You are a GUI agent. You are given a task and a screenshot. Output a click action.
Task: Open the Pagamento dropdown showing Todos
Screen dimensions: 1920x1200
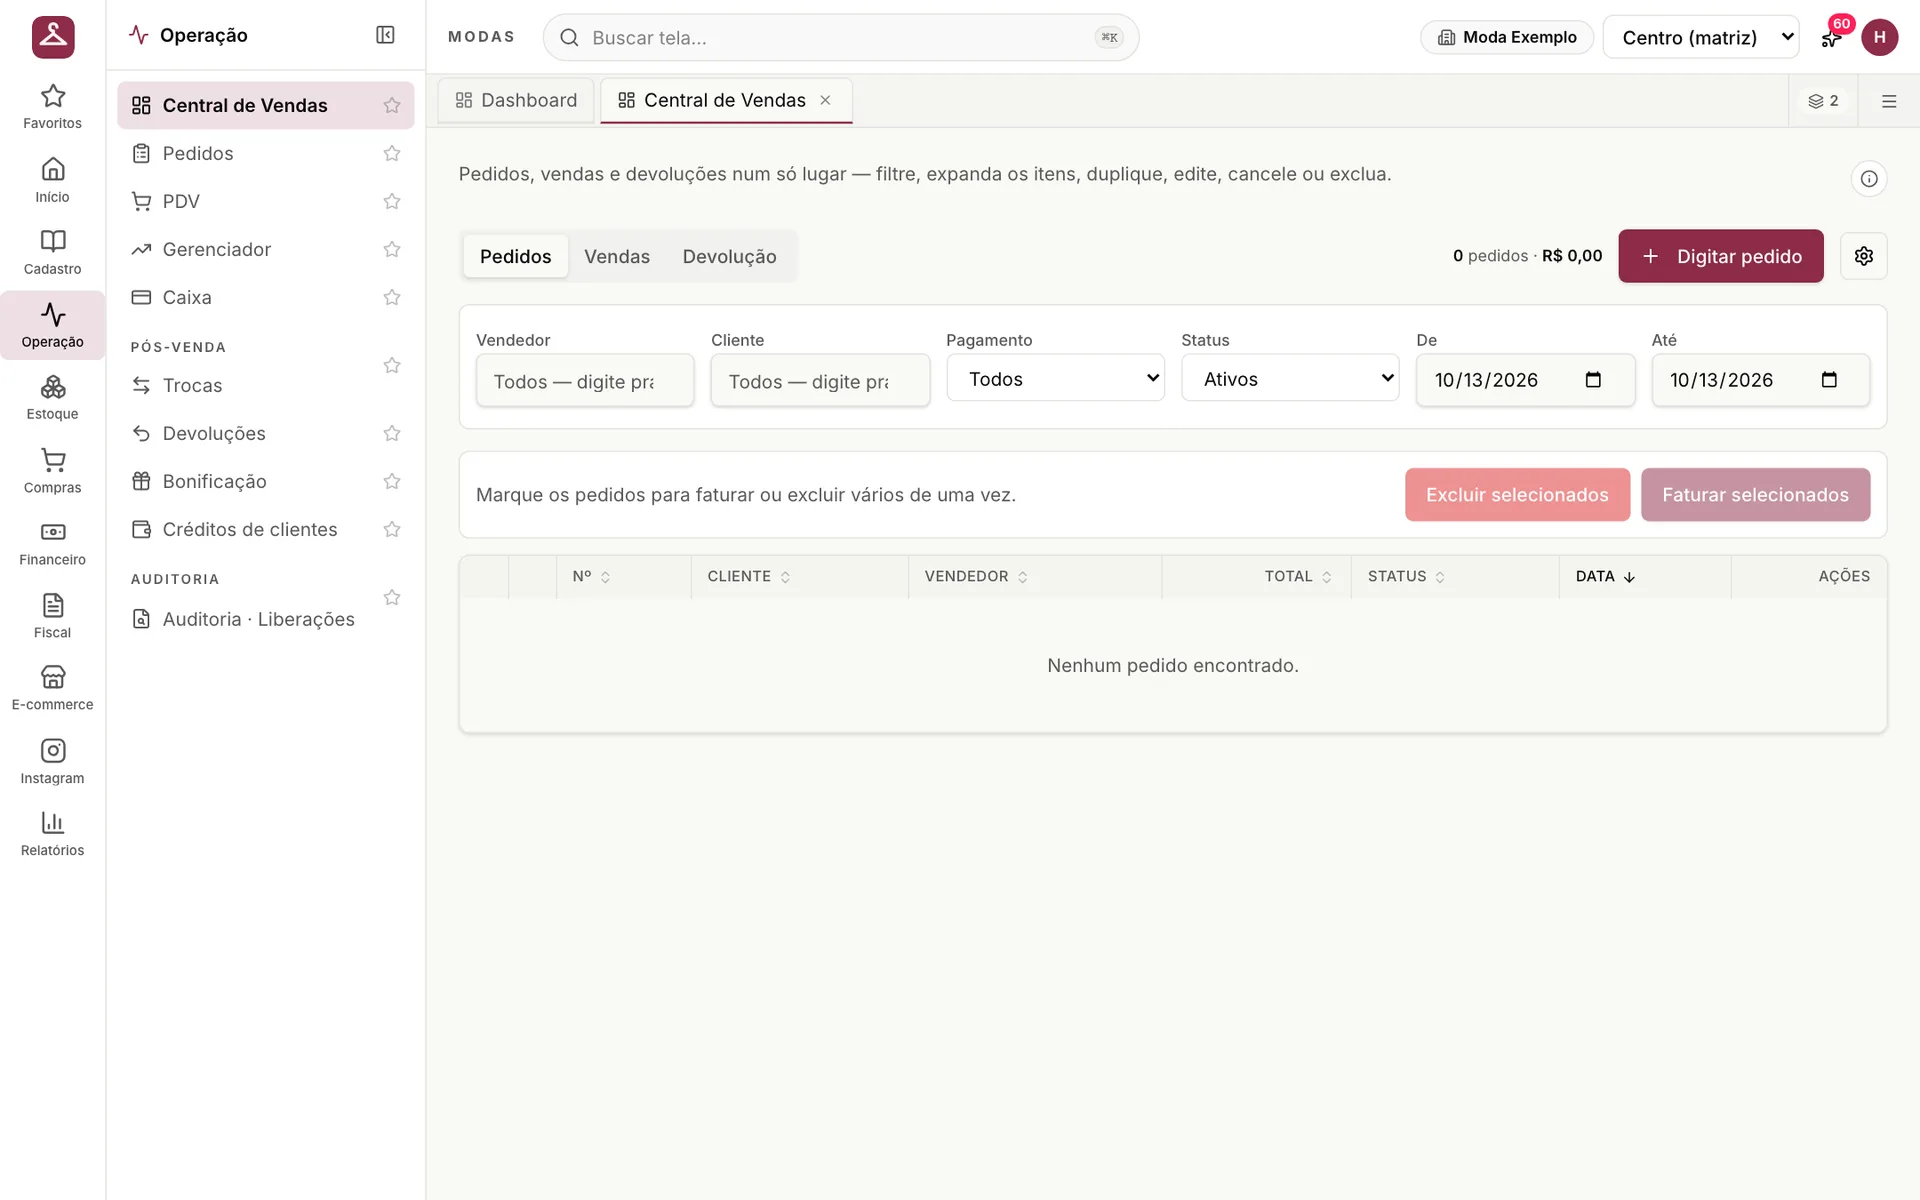(x=1055, y=379)
